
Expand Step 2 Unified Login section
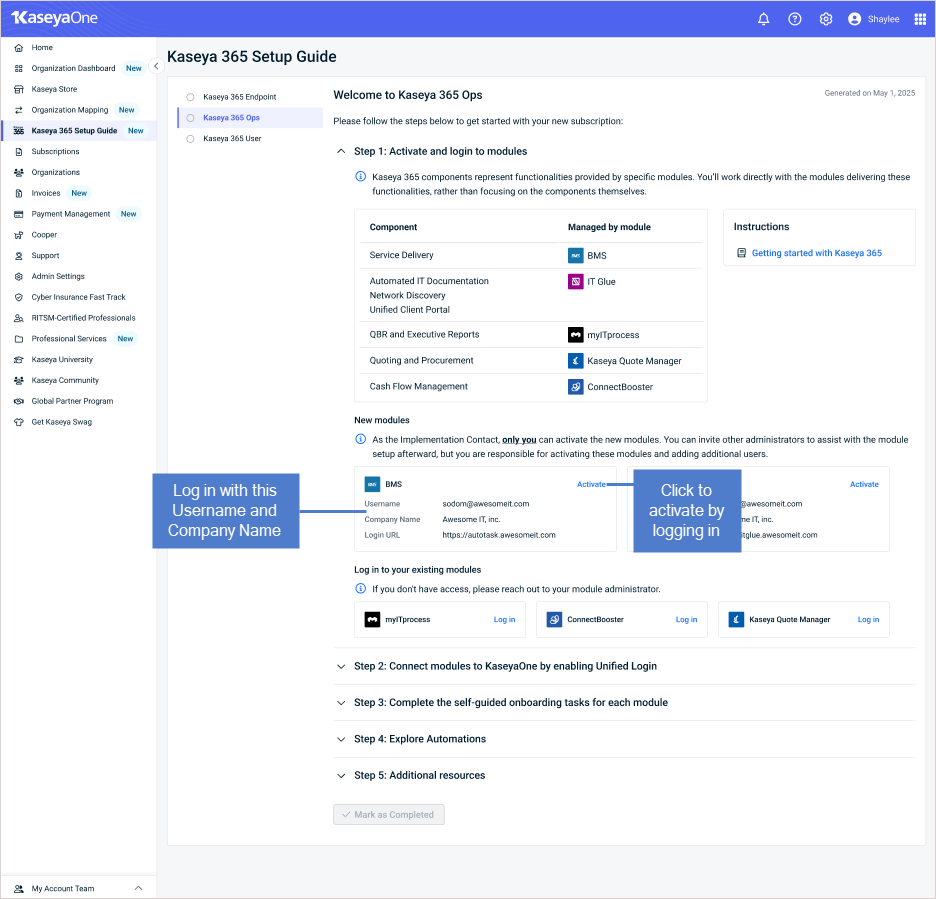[x=341, y=667]
